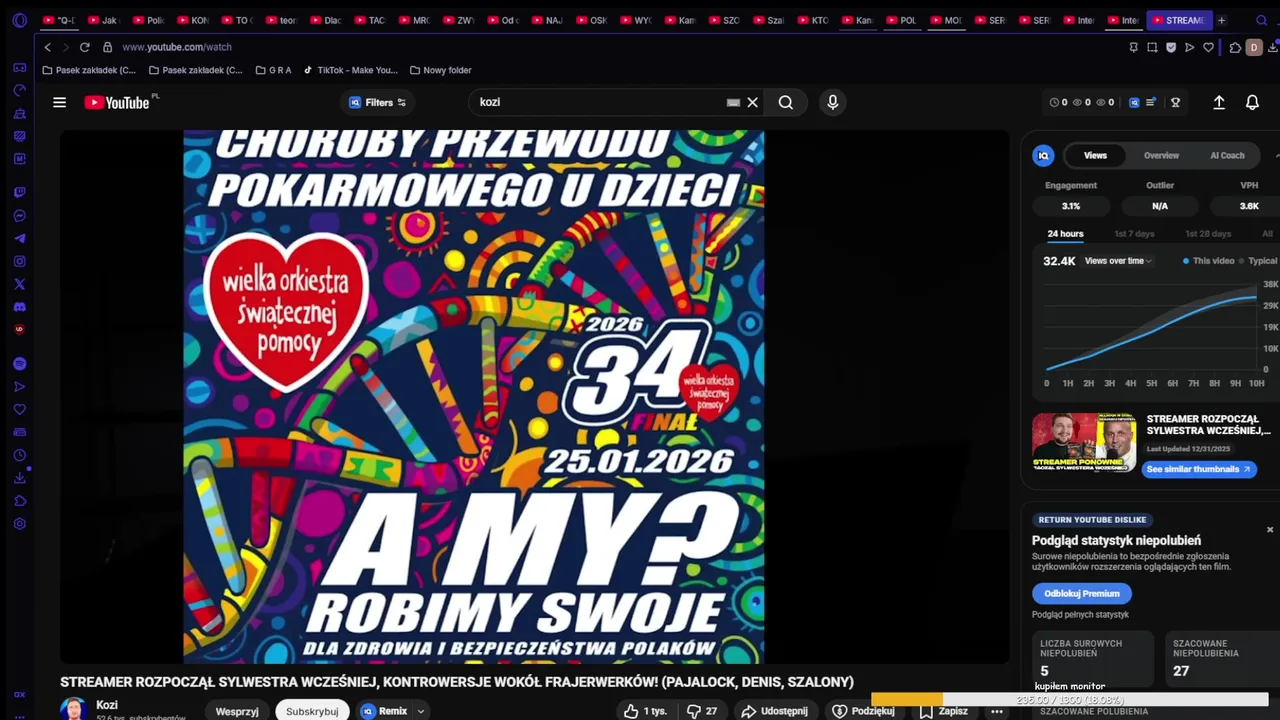Open the History clock icon in sidebar
This screenshot has height=720, width=1280.
click(19, 455)
